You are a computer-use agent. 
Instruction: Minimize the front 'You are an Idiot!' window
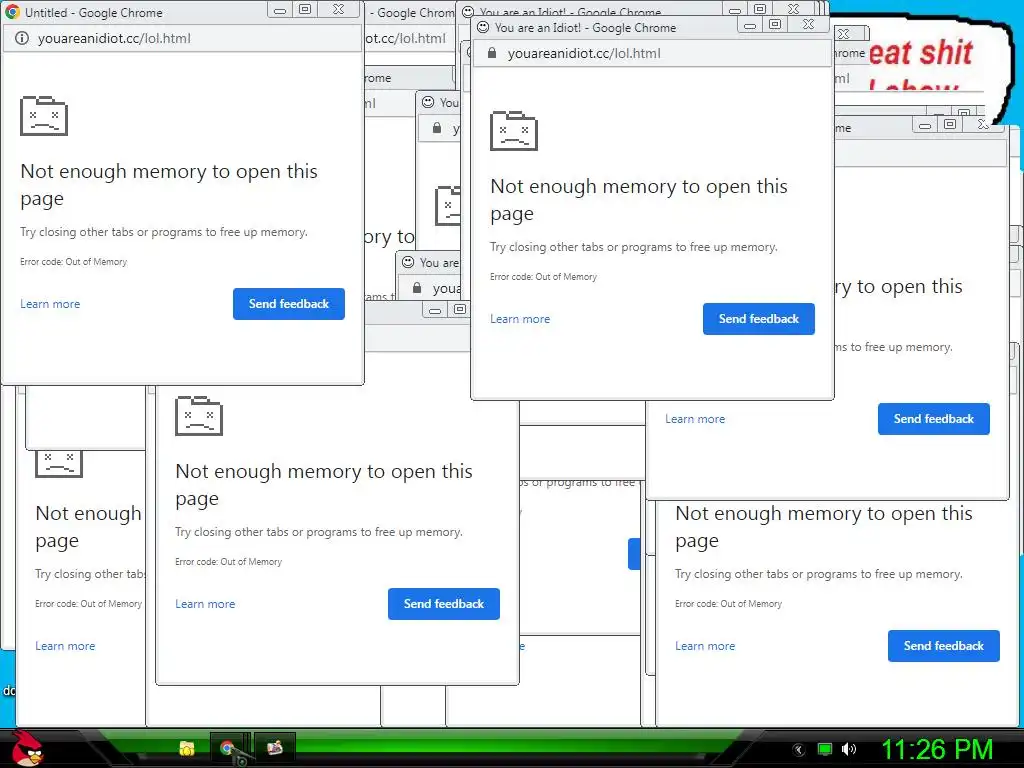[x=750, y=25]
